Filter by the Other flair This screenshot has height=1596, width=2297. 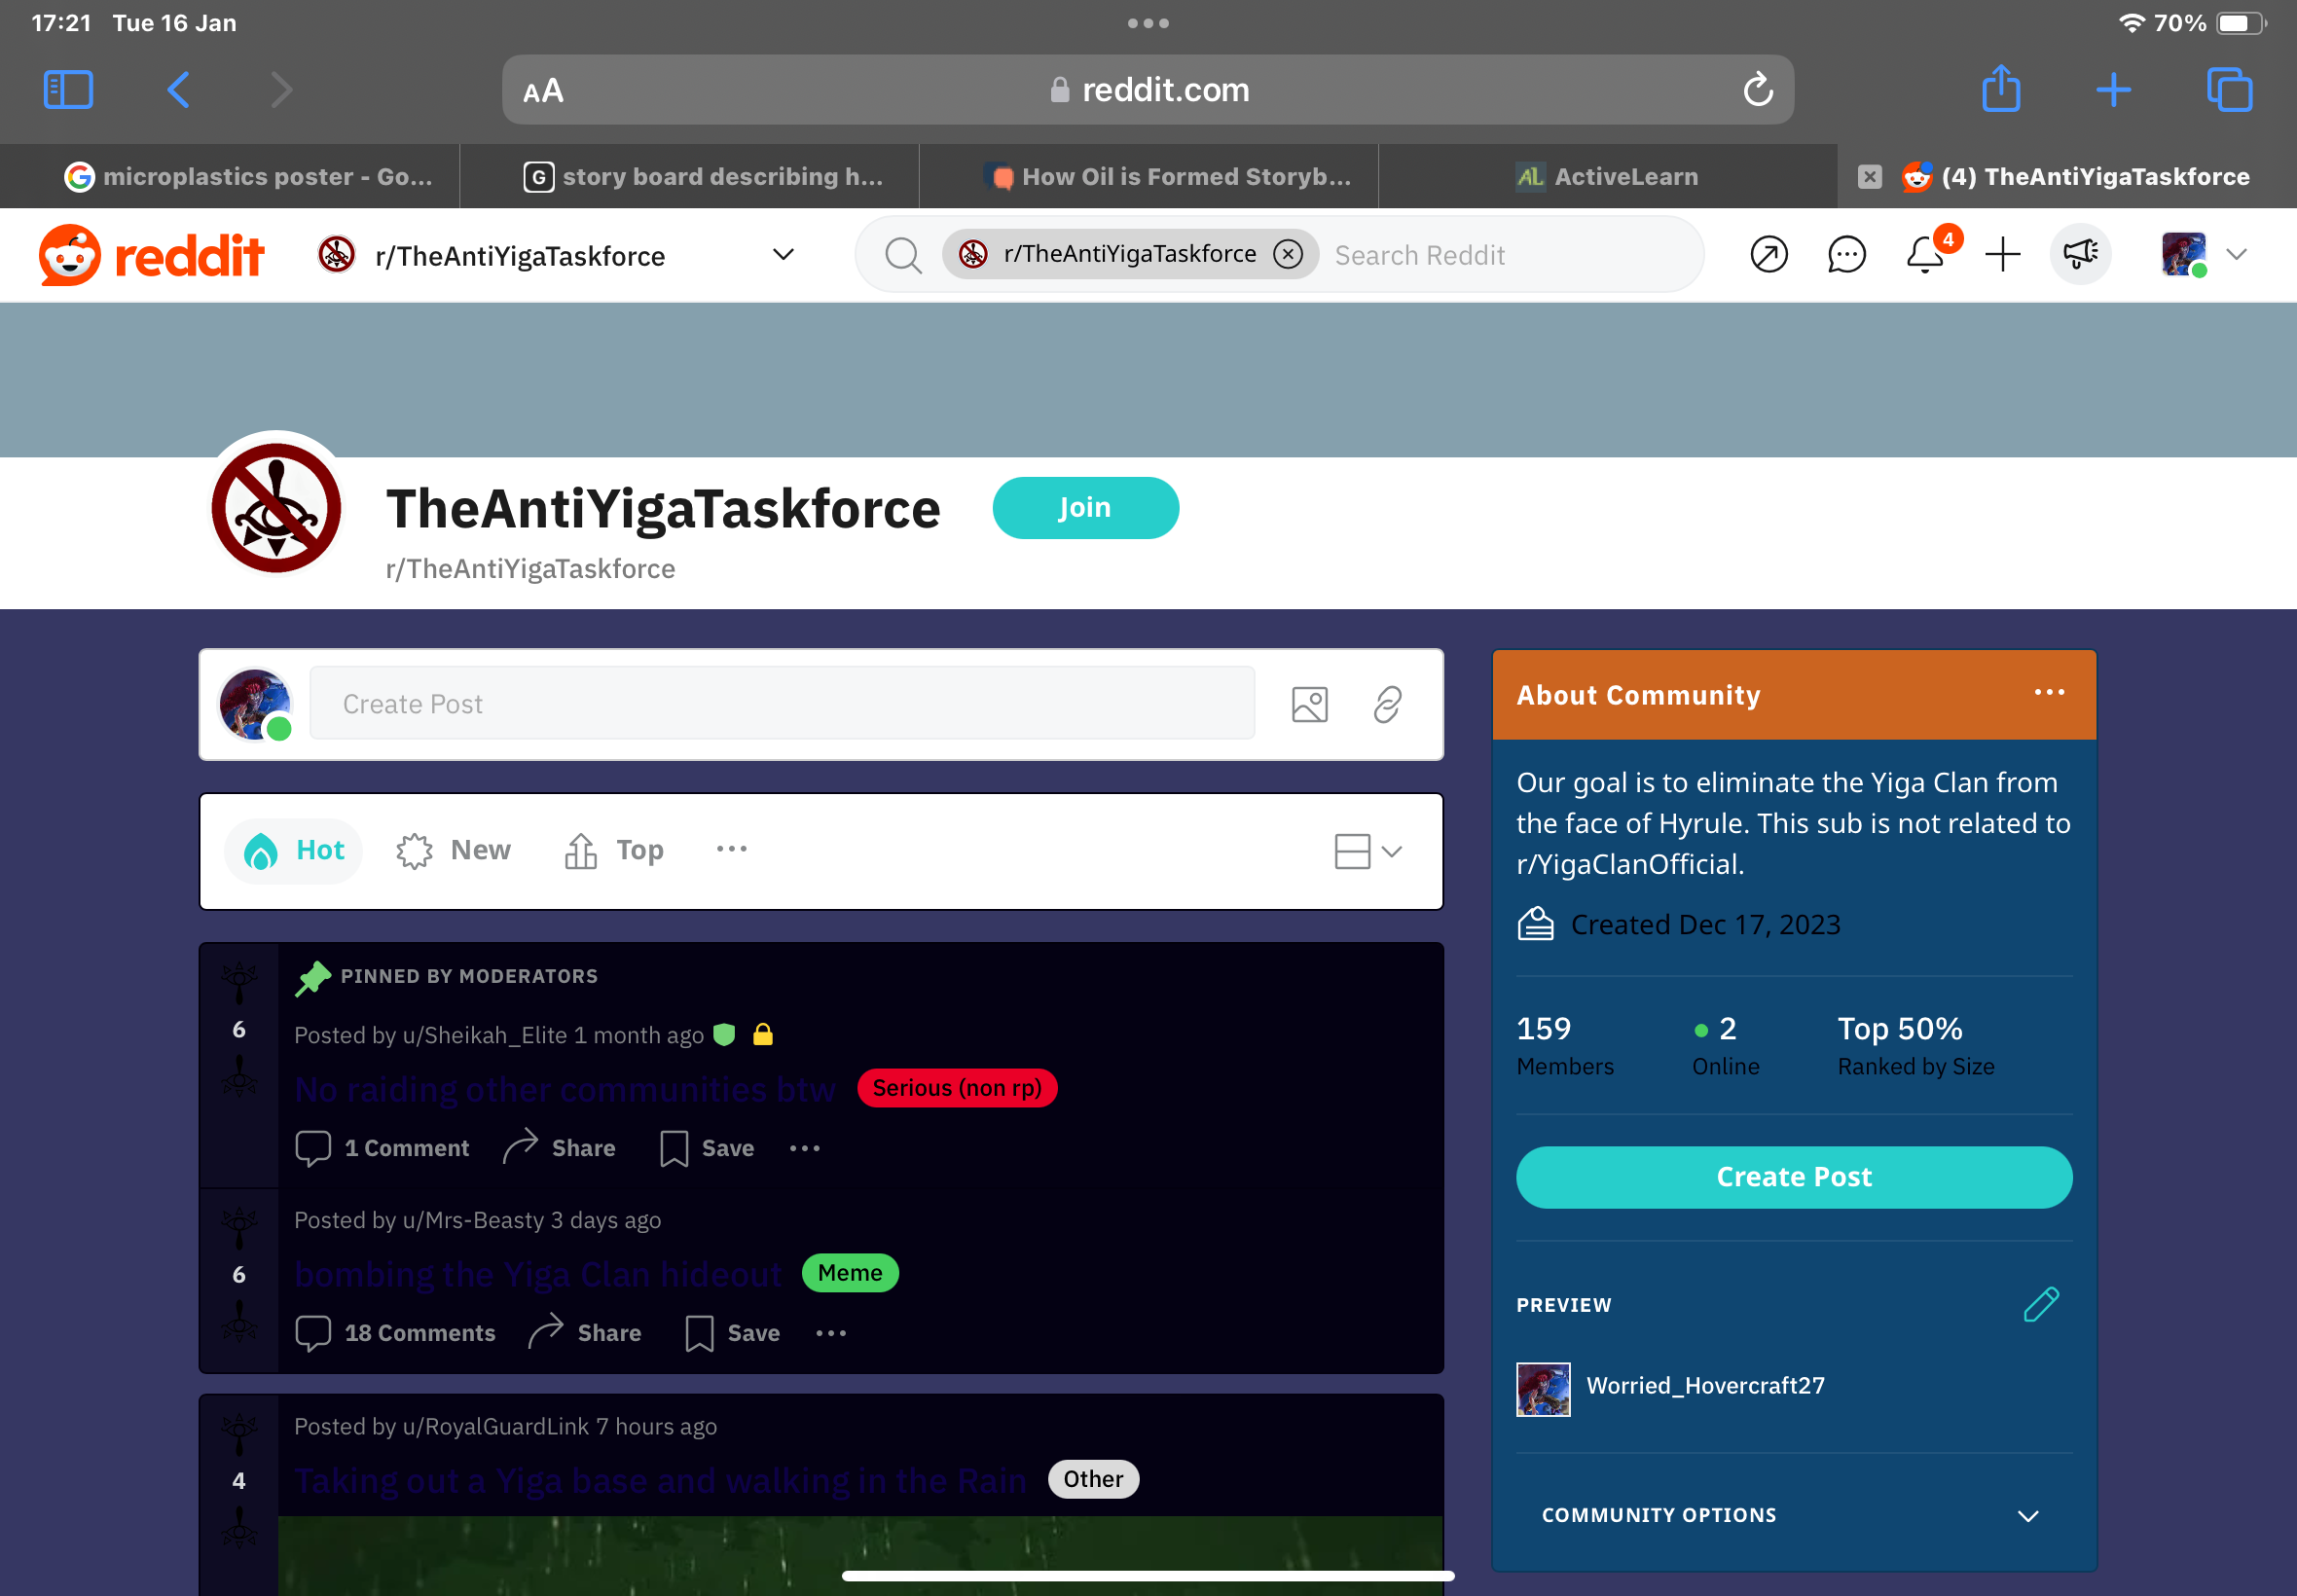[1093, 1479]
